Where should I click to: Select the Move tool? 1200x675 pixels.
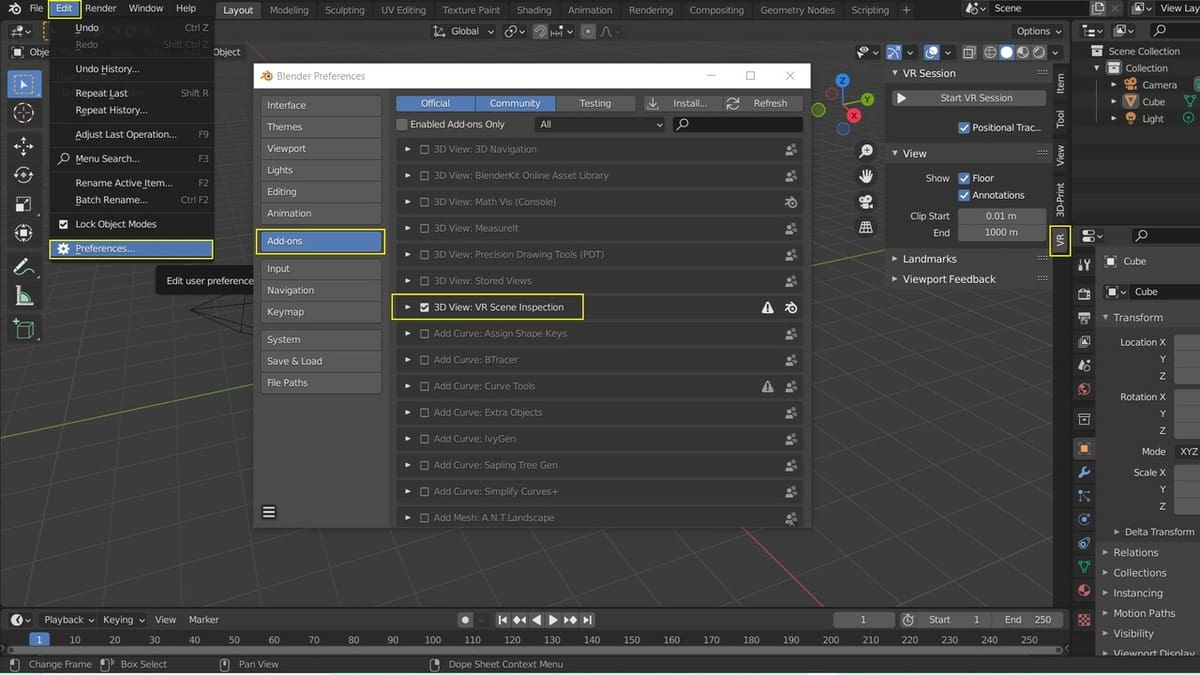[x=24, y=147]
